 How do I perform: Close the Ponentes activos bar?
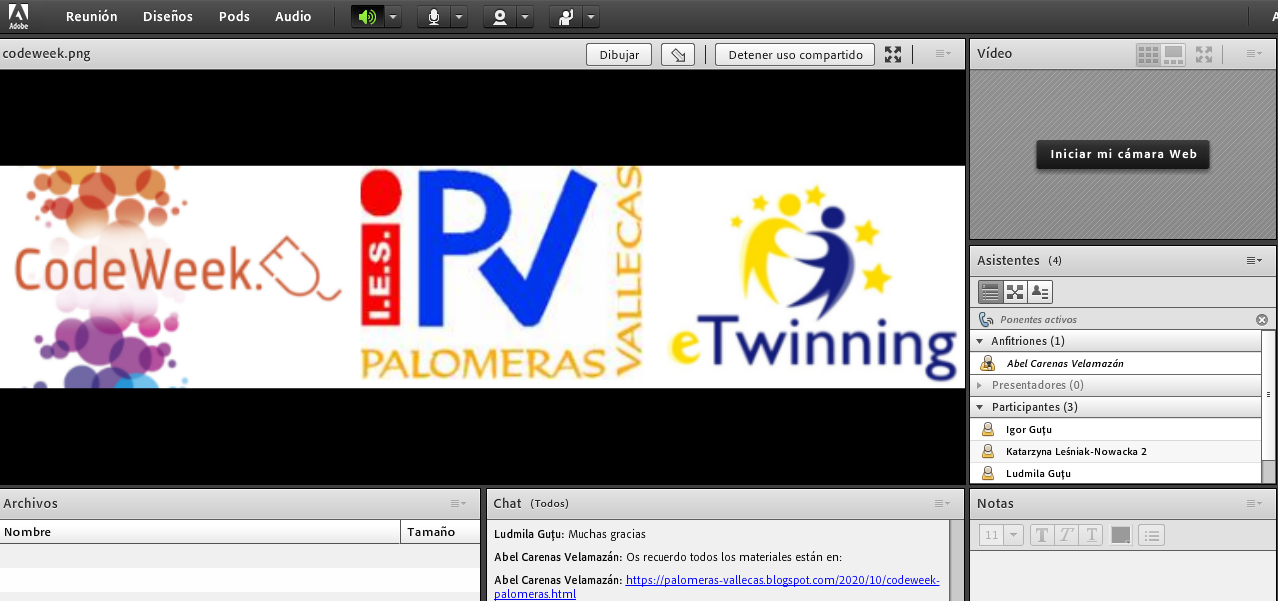click(x=1262, y=320)
